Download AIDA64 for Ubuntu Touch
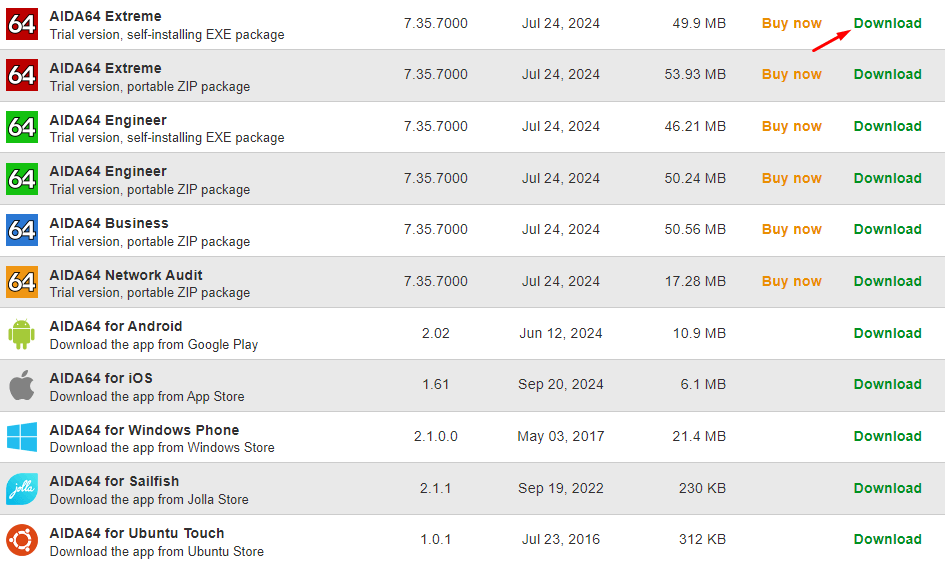This screenshot has width=945, height=564. click(887, 539)
